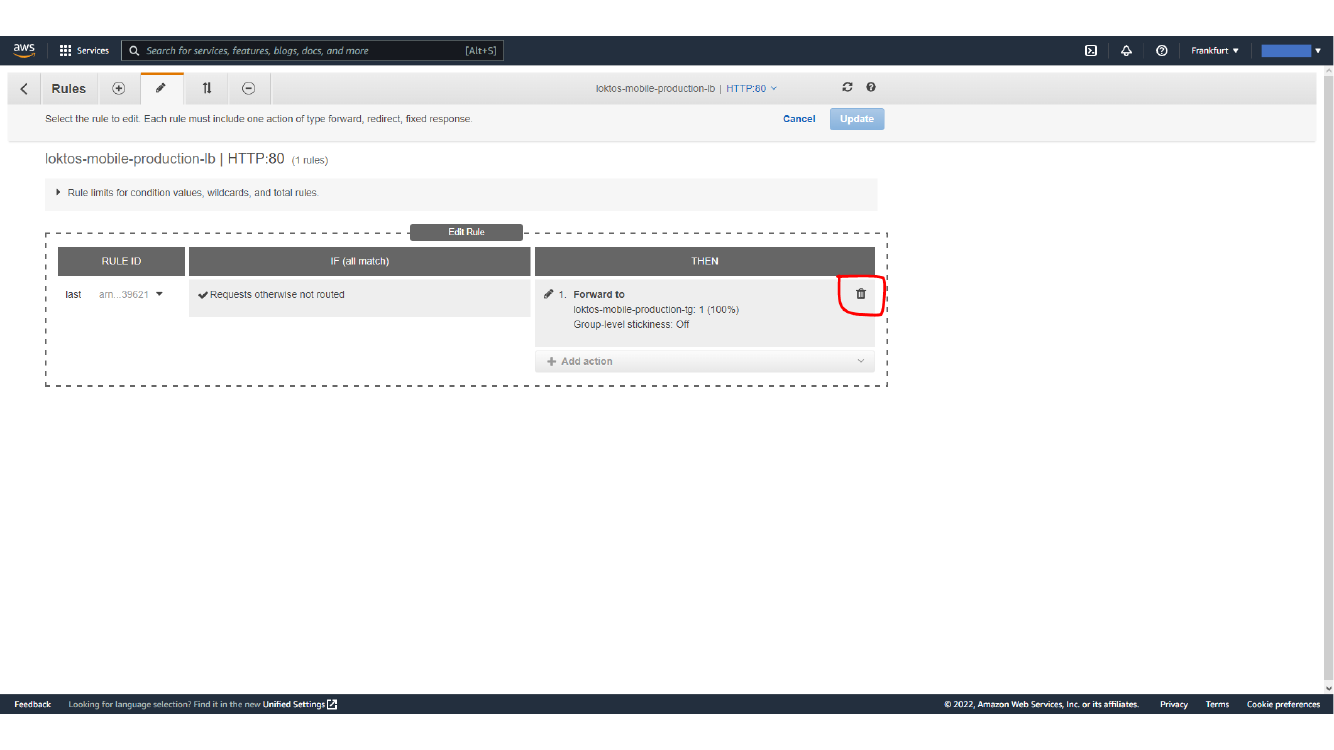This screenshot has width=1334, height=750.
Task: Open Cookie preferences in footer
Action: 1283,705
